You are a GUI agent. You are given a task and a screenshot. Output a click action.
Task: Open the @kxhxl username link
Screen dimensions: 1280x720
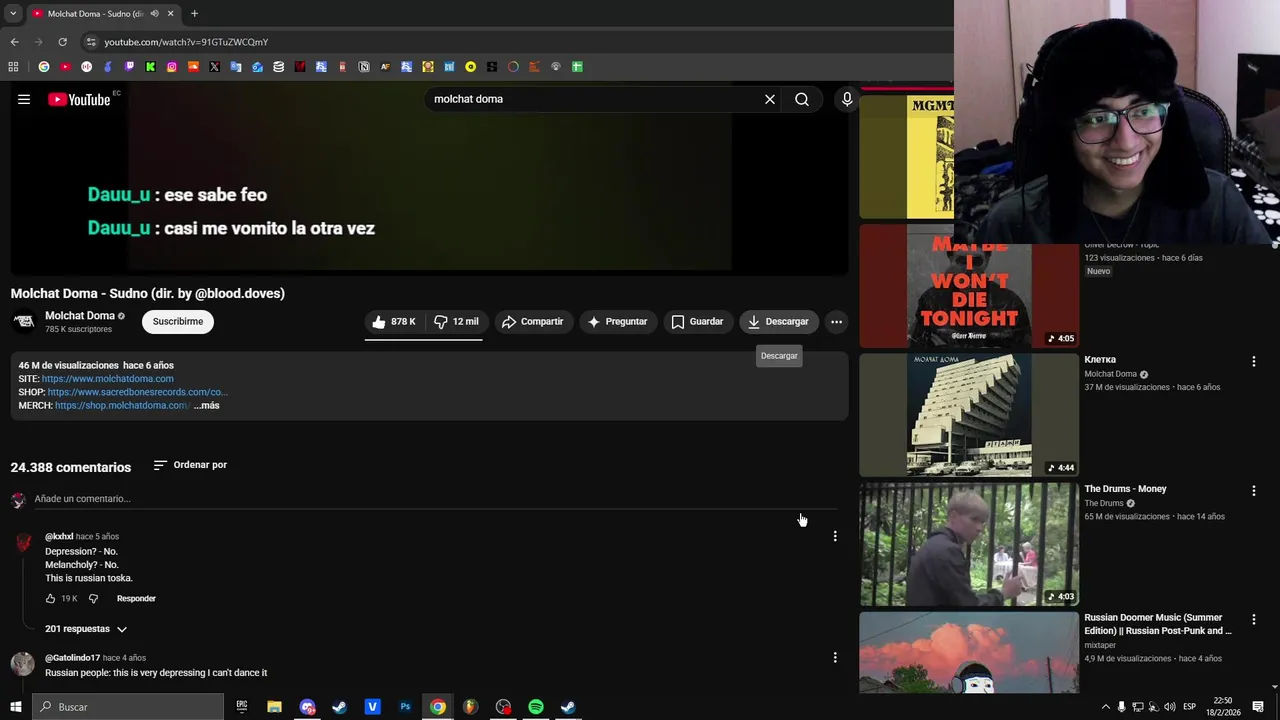pos(59,537)
